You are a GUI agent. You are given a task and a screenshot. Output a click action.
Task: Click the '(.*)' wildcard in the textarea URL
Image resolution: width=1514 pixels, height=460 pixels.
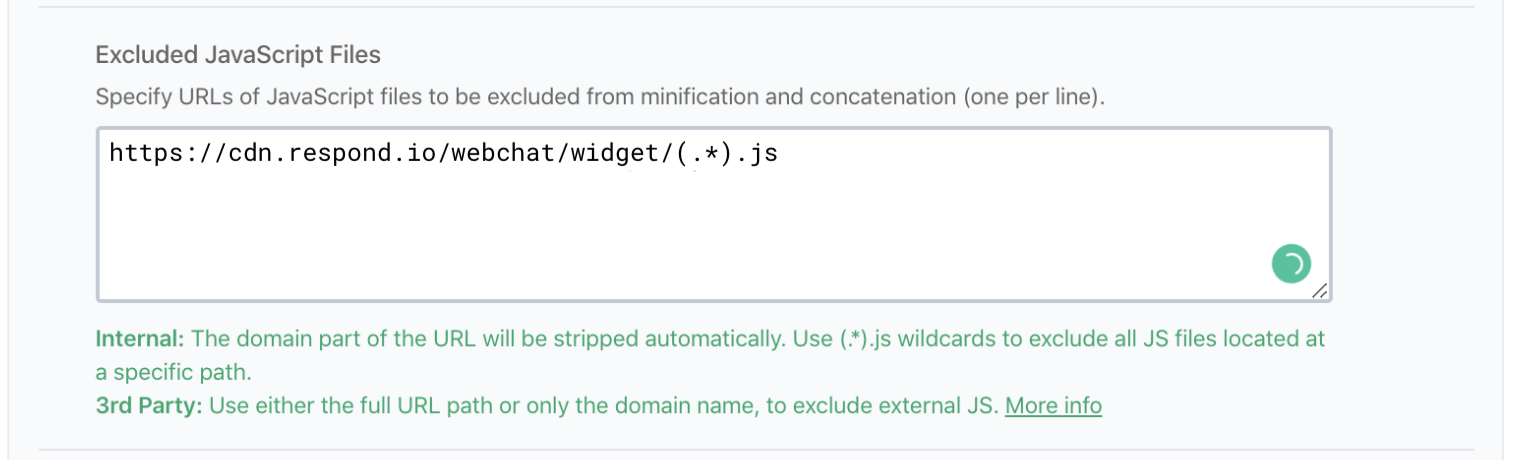pos(697,154)
